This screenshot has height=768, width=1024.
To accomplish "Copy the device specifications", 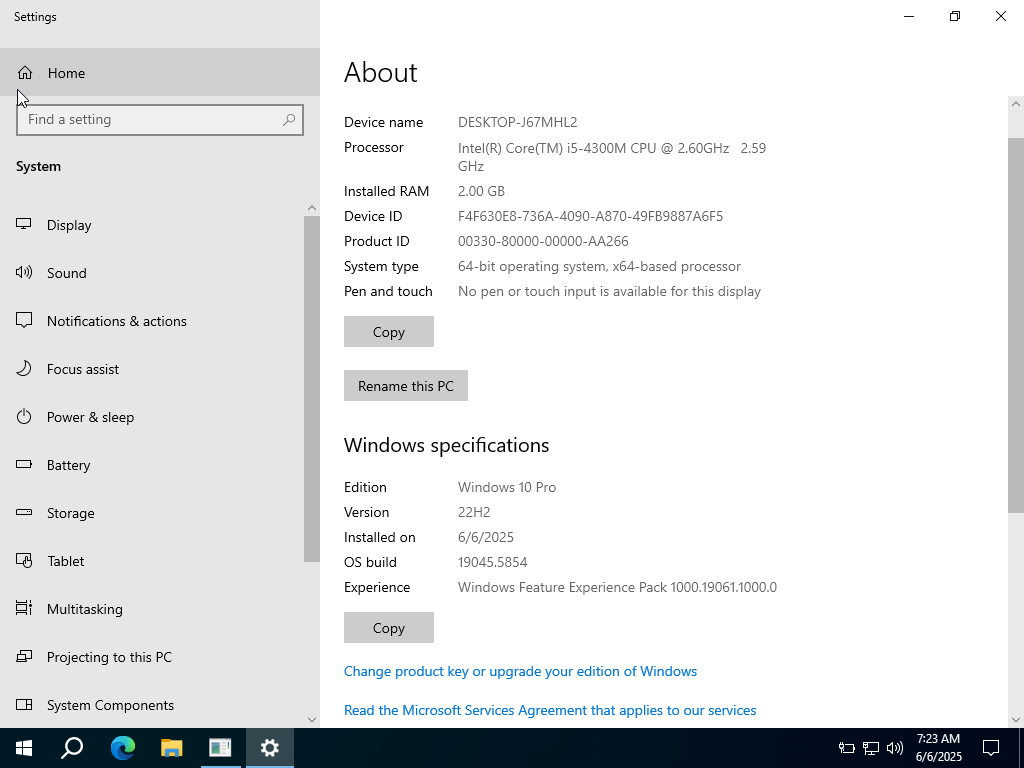I will tap(389, 332).
